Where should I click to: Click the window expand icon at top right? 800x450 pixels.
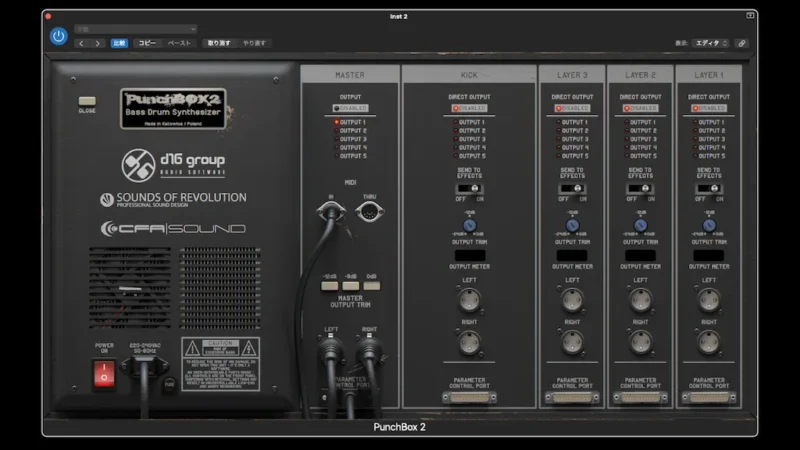pyautogui.click(x=750, y=16)
